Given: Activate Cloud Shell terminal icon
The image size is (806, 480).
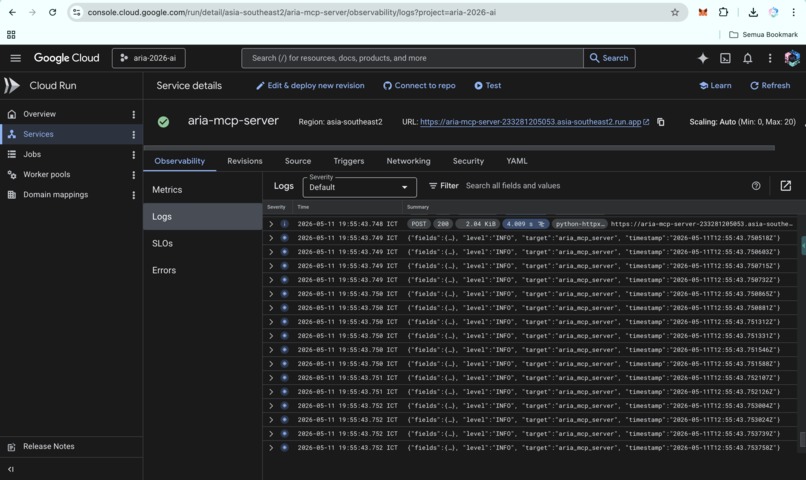Looking at the screenshot, I should [725, 58].
